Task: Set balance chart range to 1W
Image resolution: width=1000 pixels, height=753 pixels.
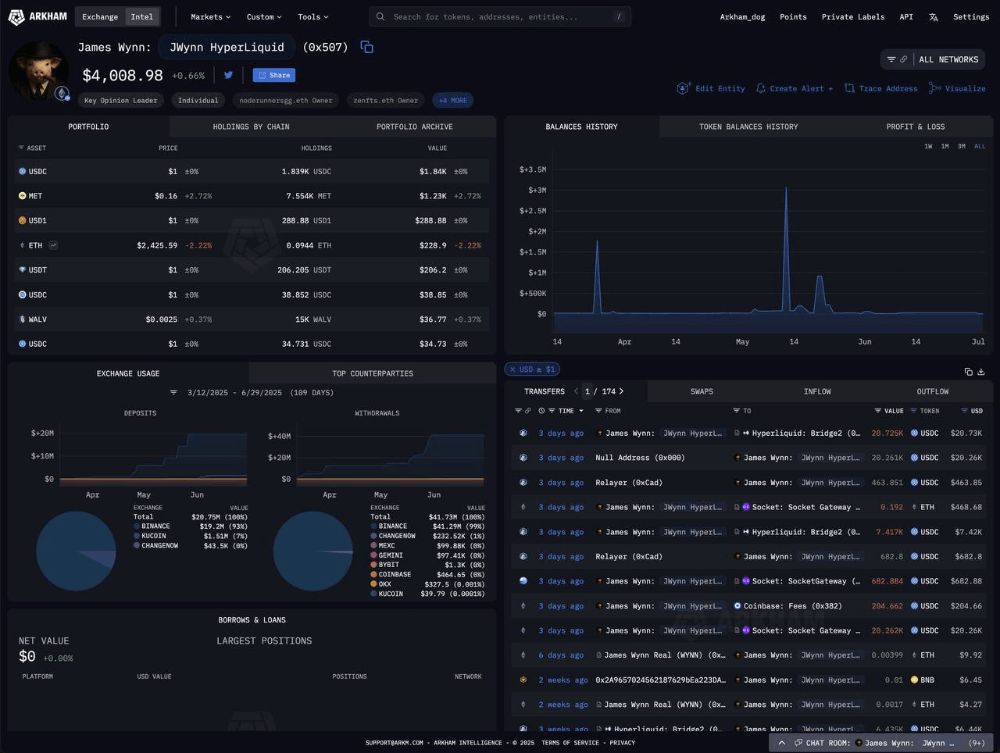Action: [x=929, y=147]
